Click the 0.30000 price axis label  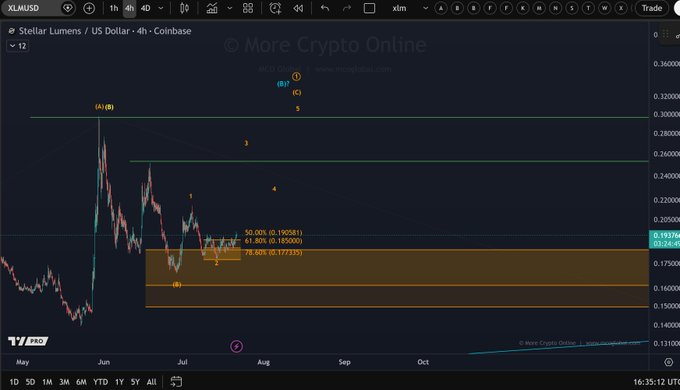click(x=666, y=114)
